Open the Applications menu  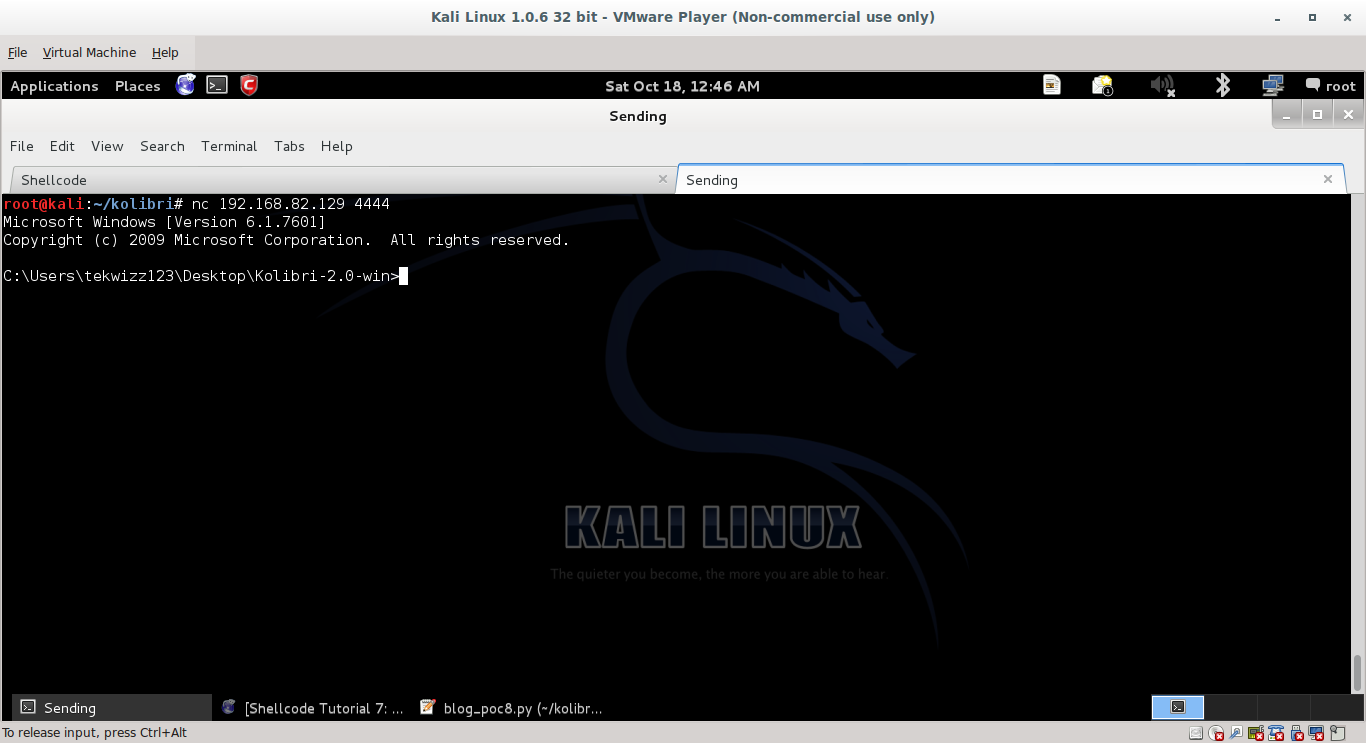point(54,86)
